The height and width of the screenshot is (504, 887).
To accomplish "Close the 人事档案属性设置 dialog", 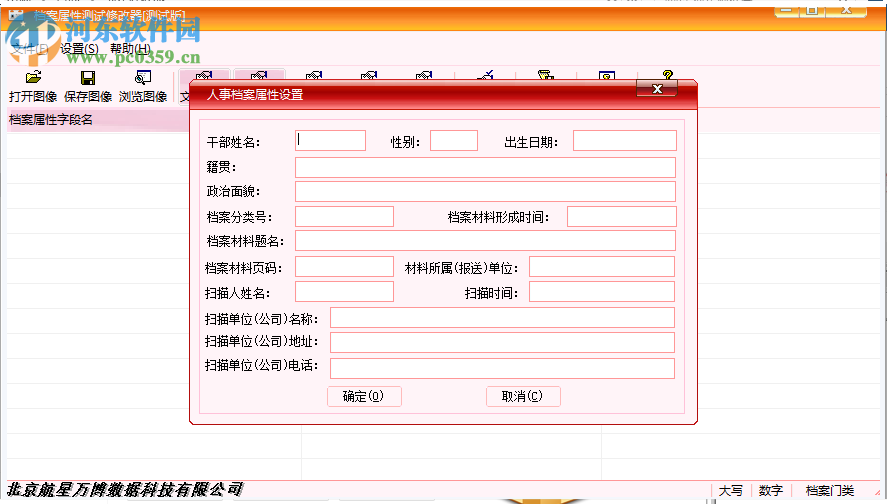I will coord(656,89).
